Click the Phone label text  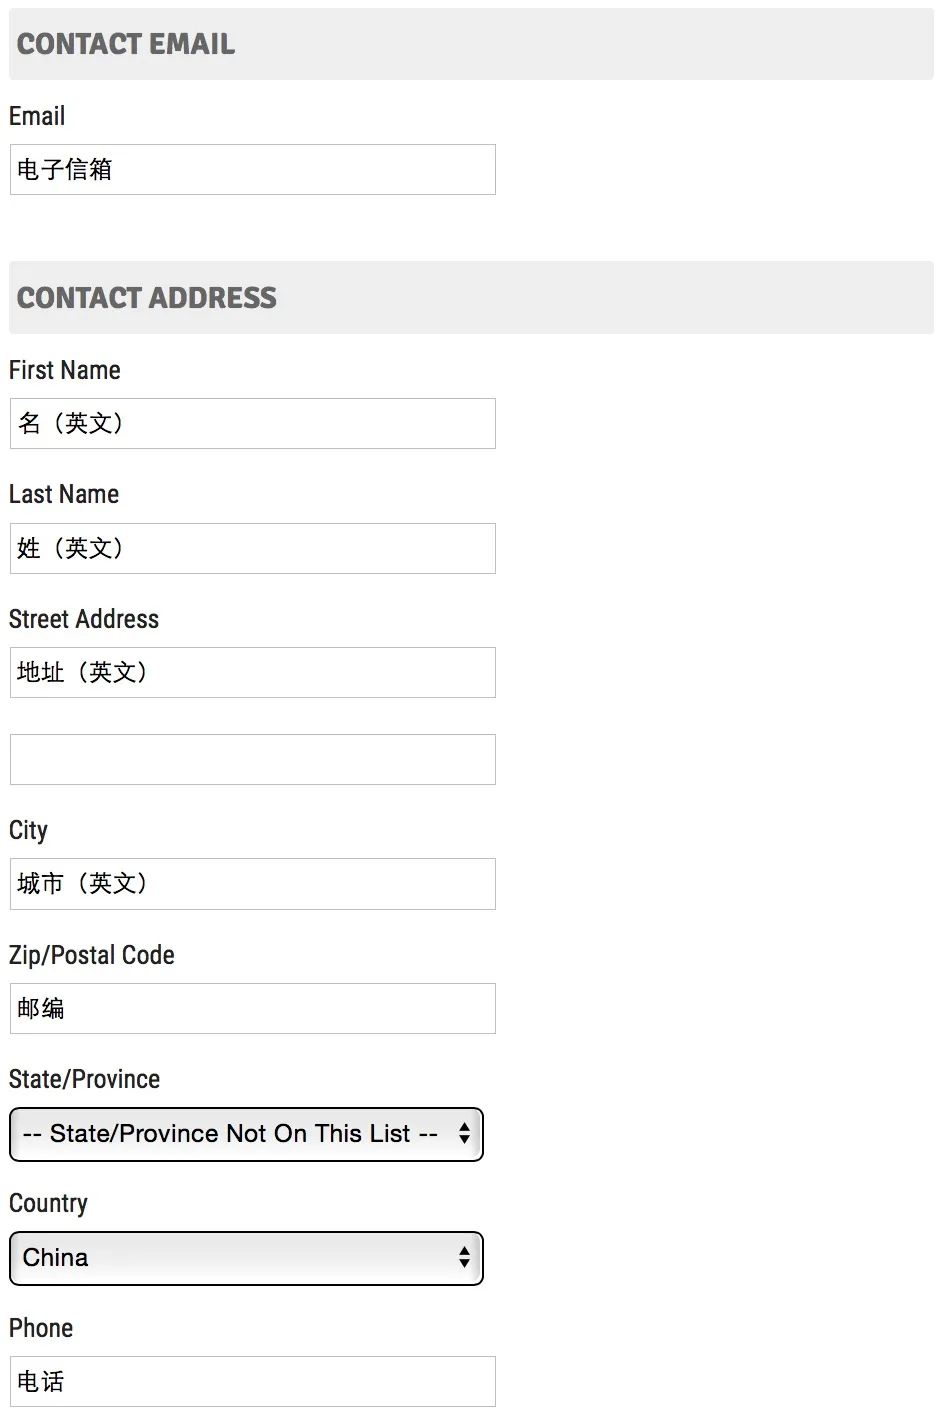pos(41,1328)
